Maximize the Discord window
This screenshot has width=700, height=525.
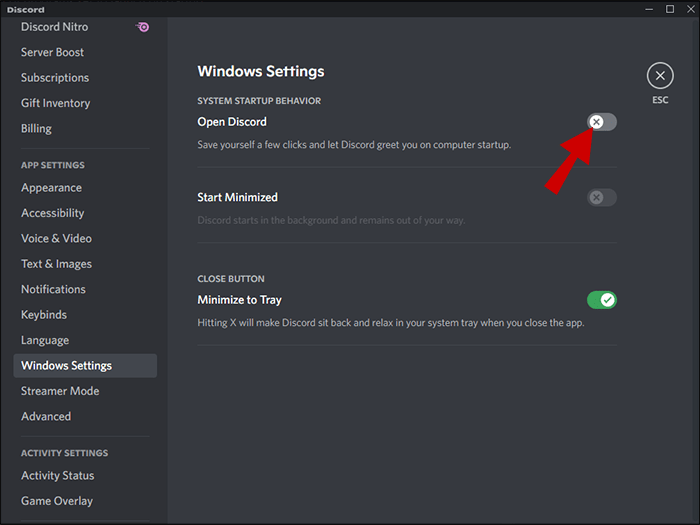pyautogui.click(x=670, y=9)
